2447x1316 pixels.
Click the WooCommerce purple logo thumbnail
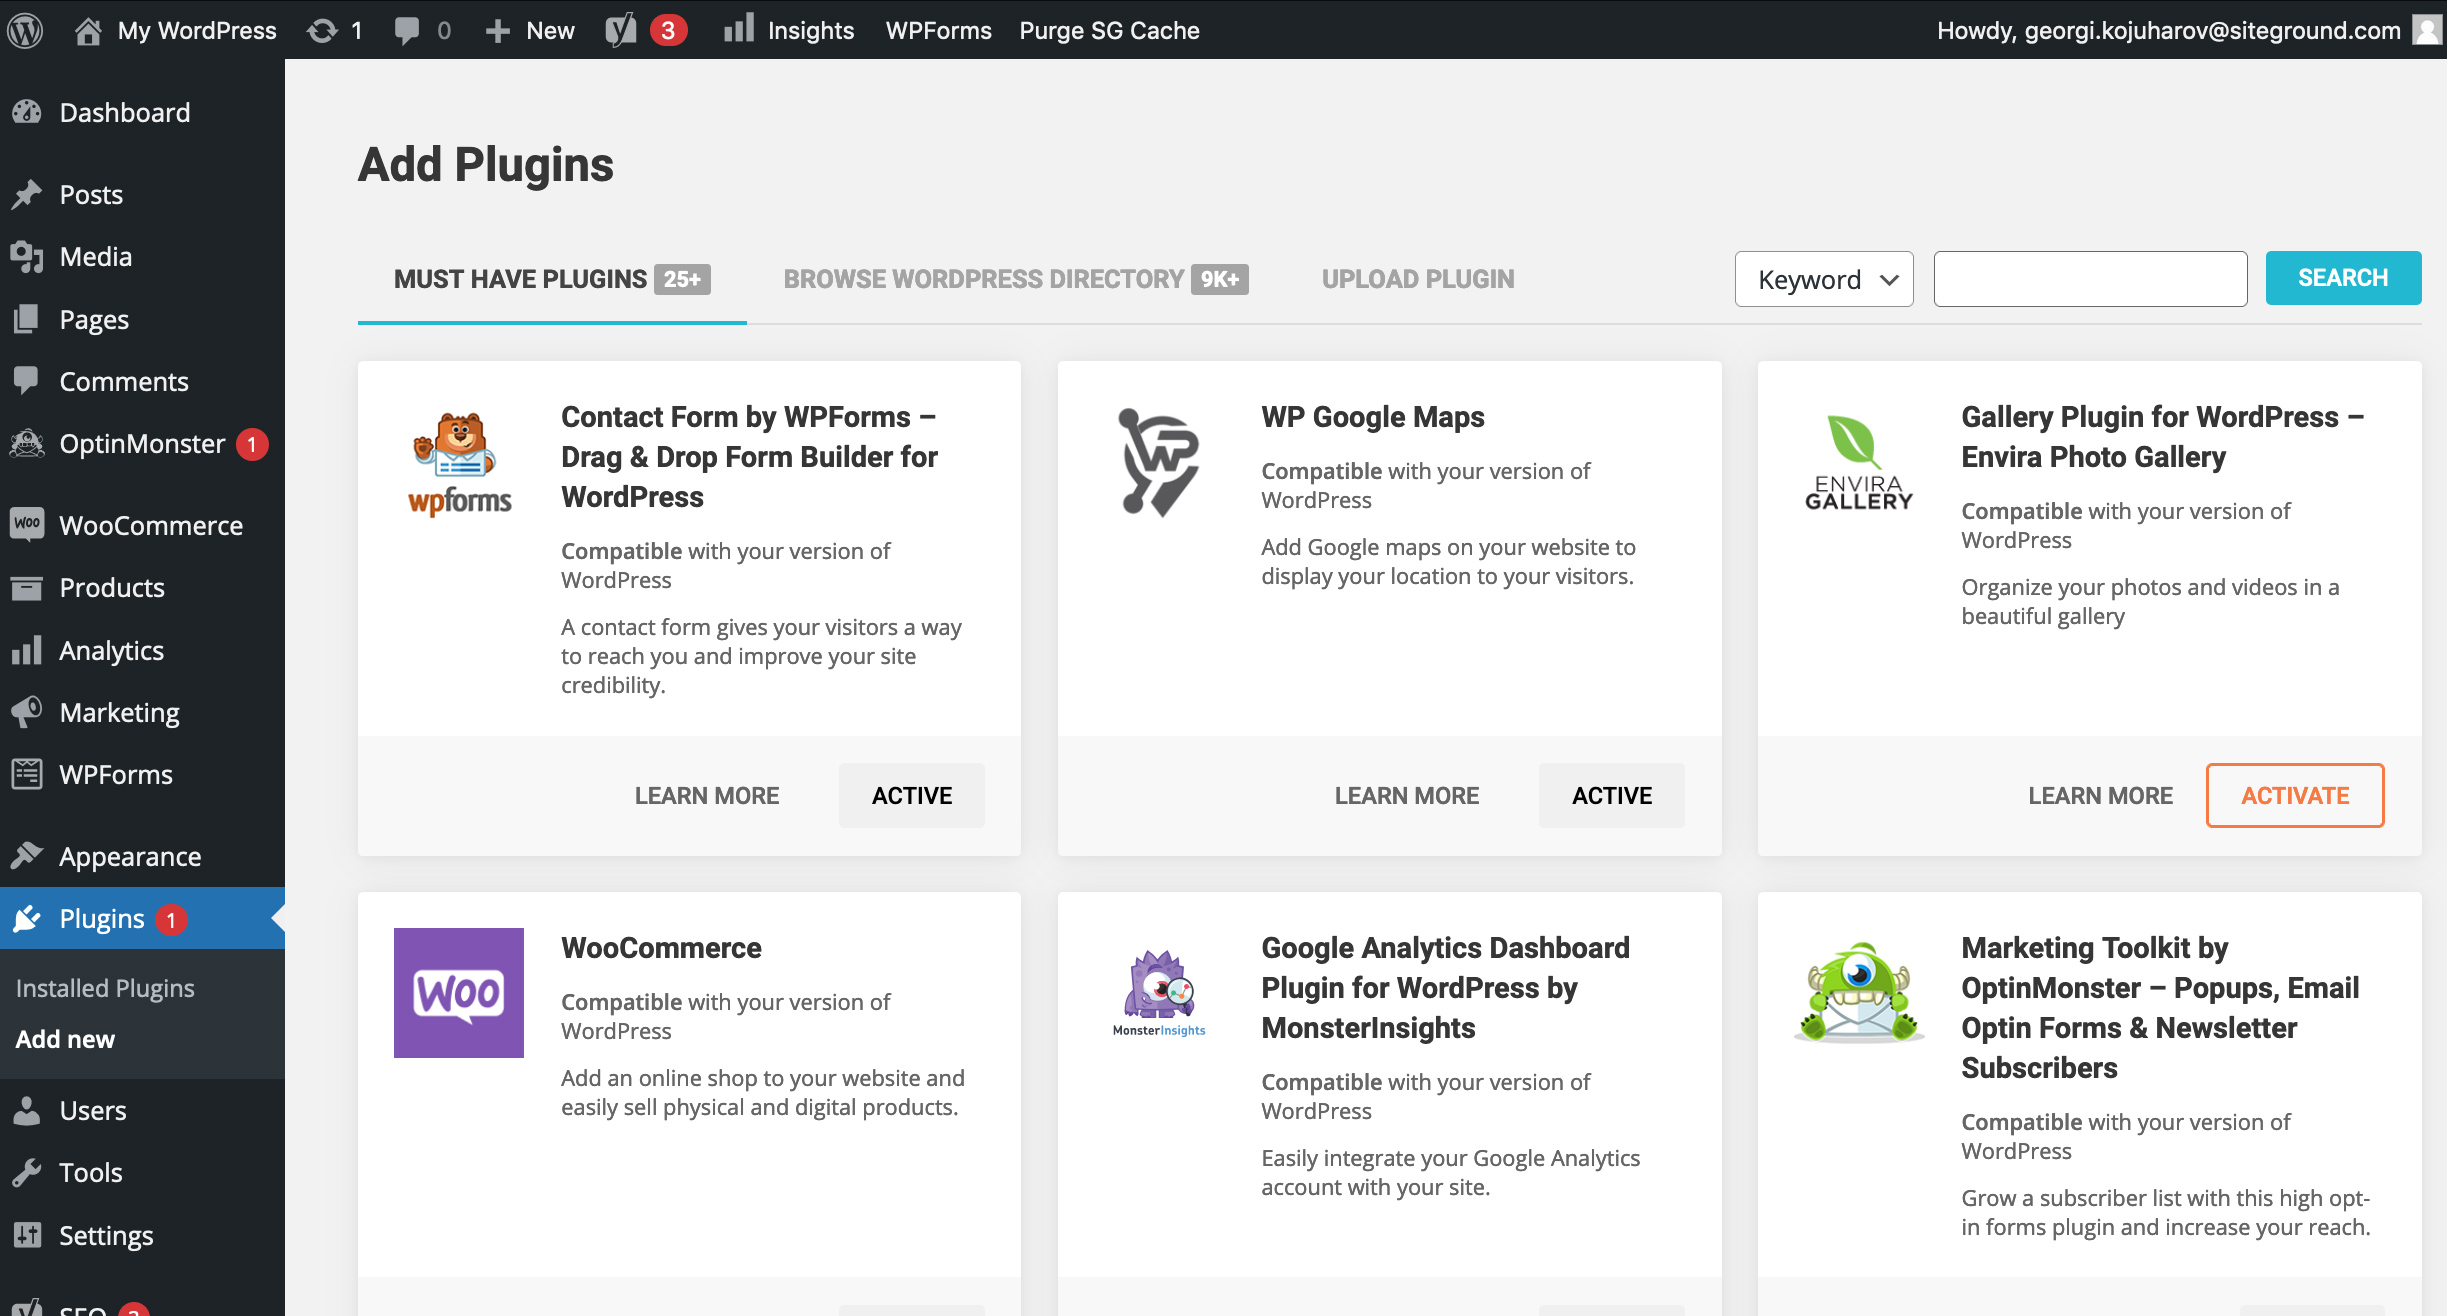tap(459, 993)
